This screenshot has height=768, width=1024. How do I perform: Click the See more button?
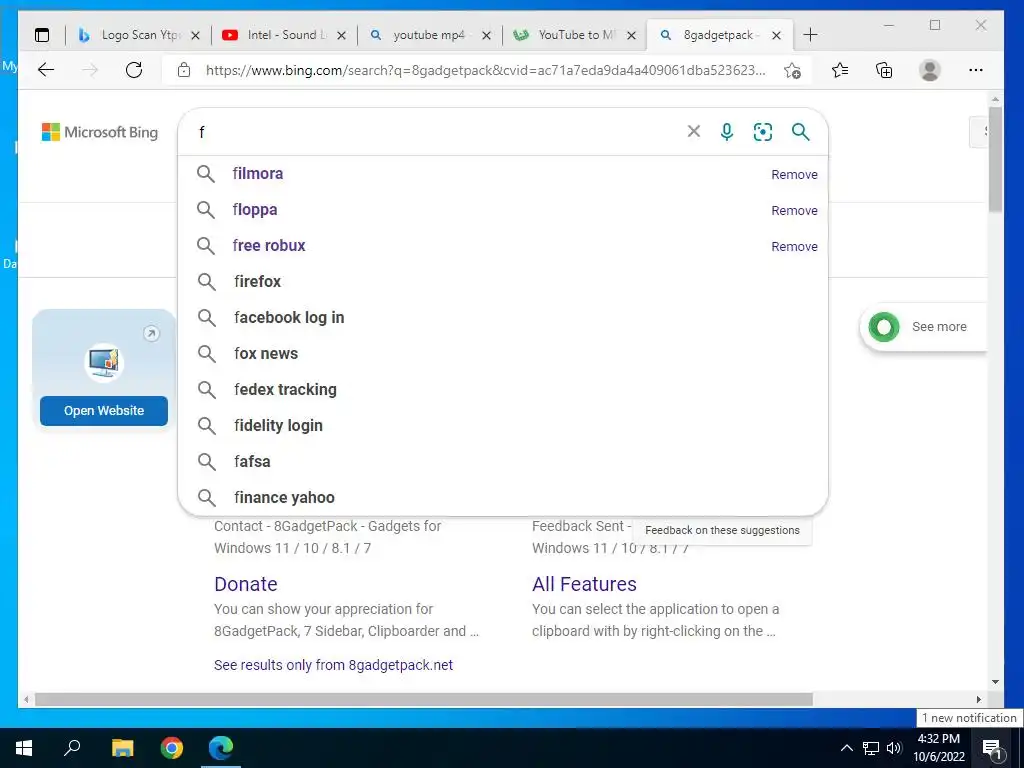pyautogui.click(x=923, y=327)
